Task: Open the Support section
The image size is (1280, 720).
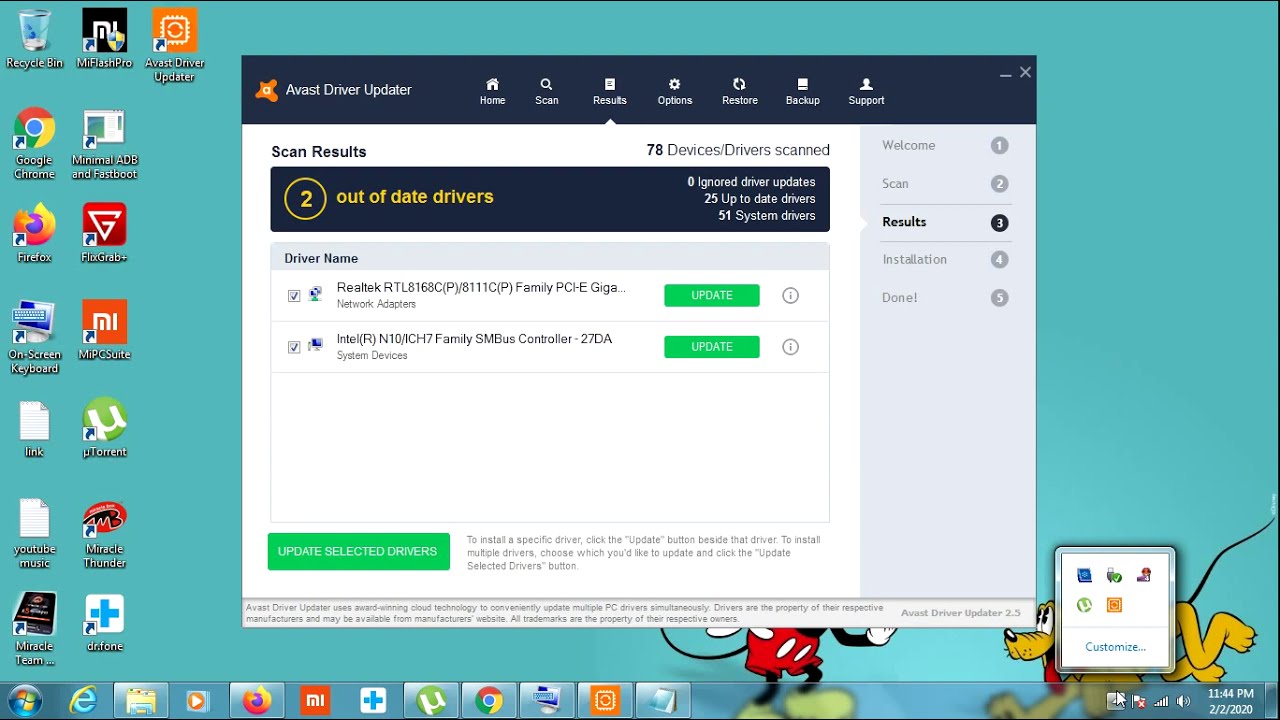Action: click(866, 91)
